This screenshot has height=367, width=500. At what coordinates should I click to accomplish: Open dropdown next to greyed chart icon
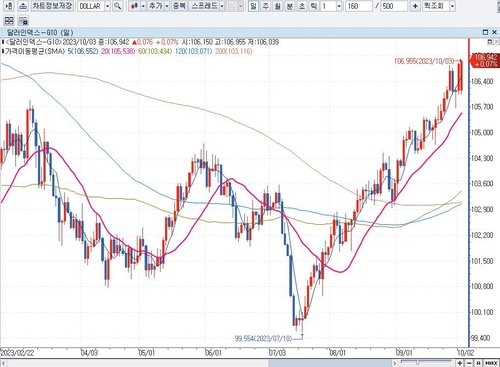pos(240,6)
